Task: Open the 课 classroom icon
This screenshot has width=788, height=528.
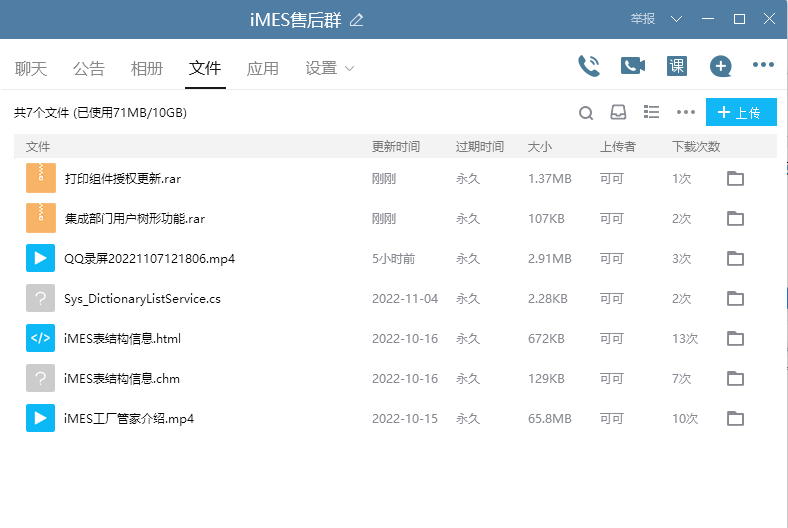Action: (676, 66)
